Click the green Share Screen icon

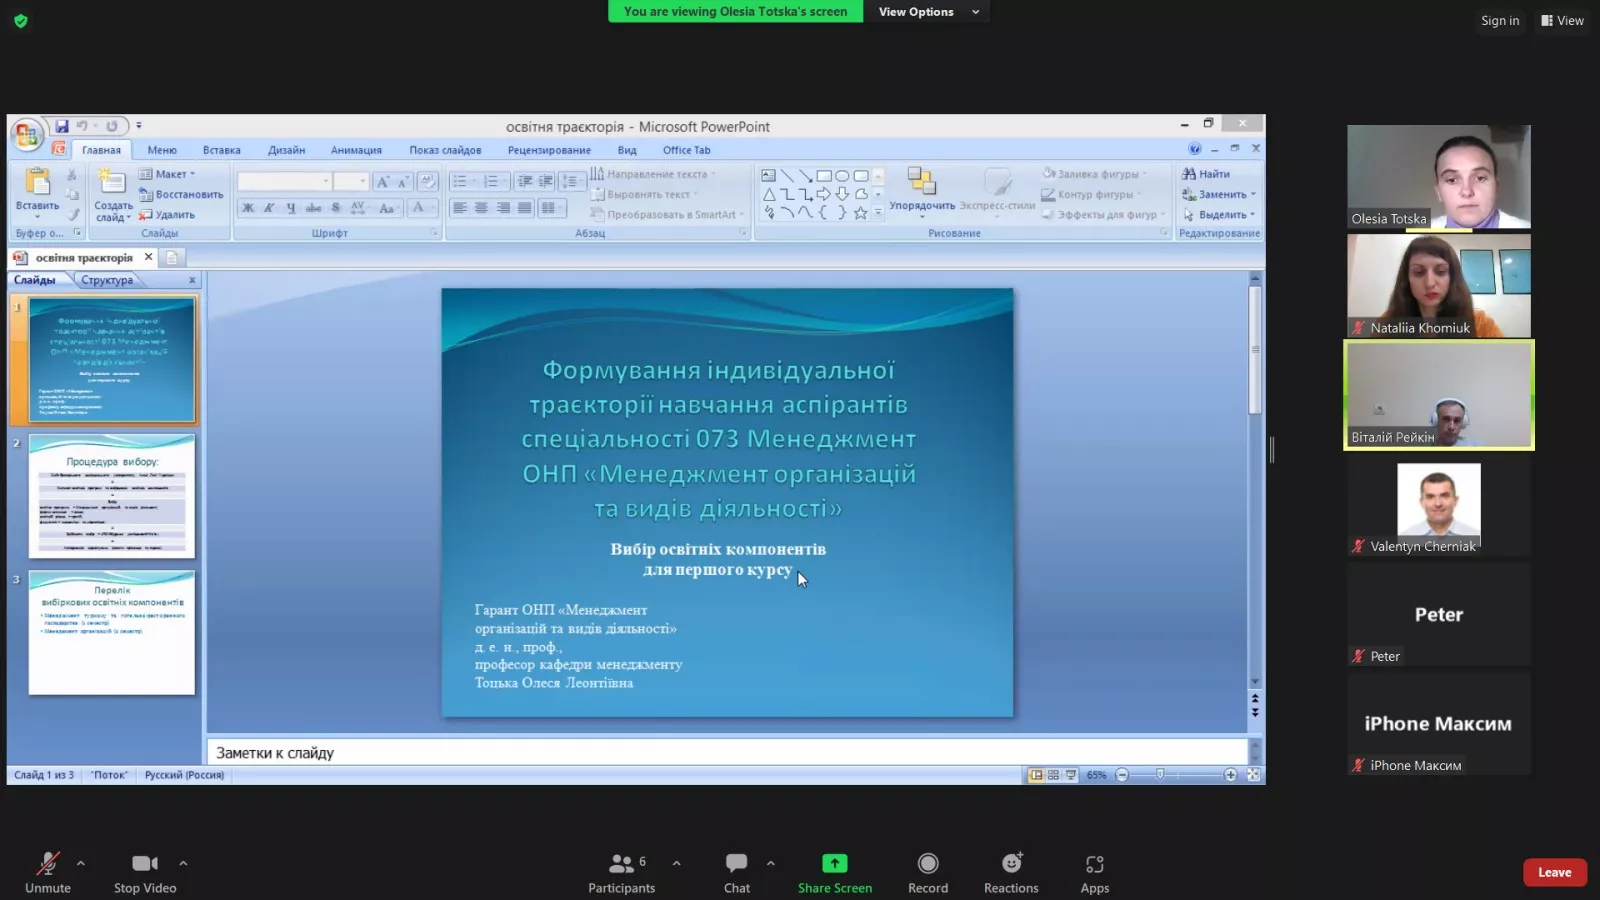pyautogui.click(x=834, y=864)
